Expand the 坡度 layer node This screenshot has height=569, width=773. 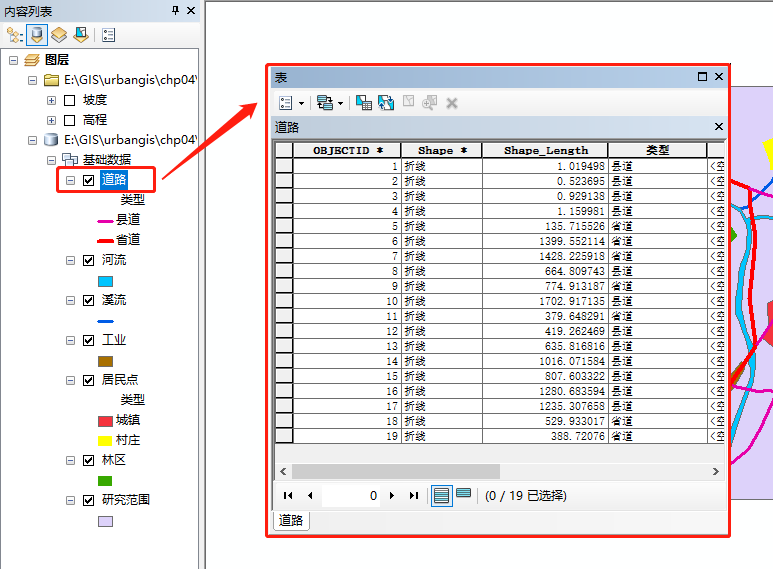click(51, 101)
